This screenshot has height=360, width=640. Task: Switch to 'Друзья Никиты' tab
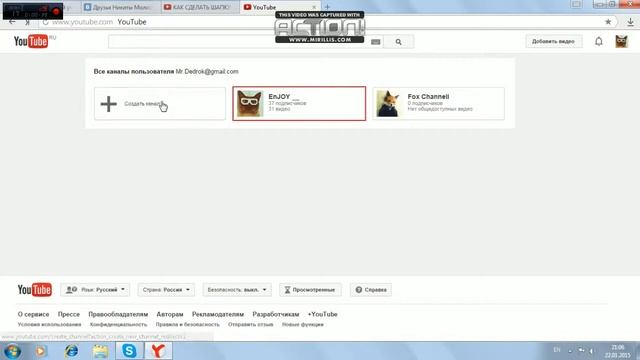pyautogui.click(x=120, y=7)
